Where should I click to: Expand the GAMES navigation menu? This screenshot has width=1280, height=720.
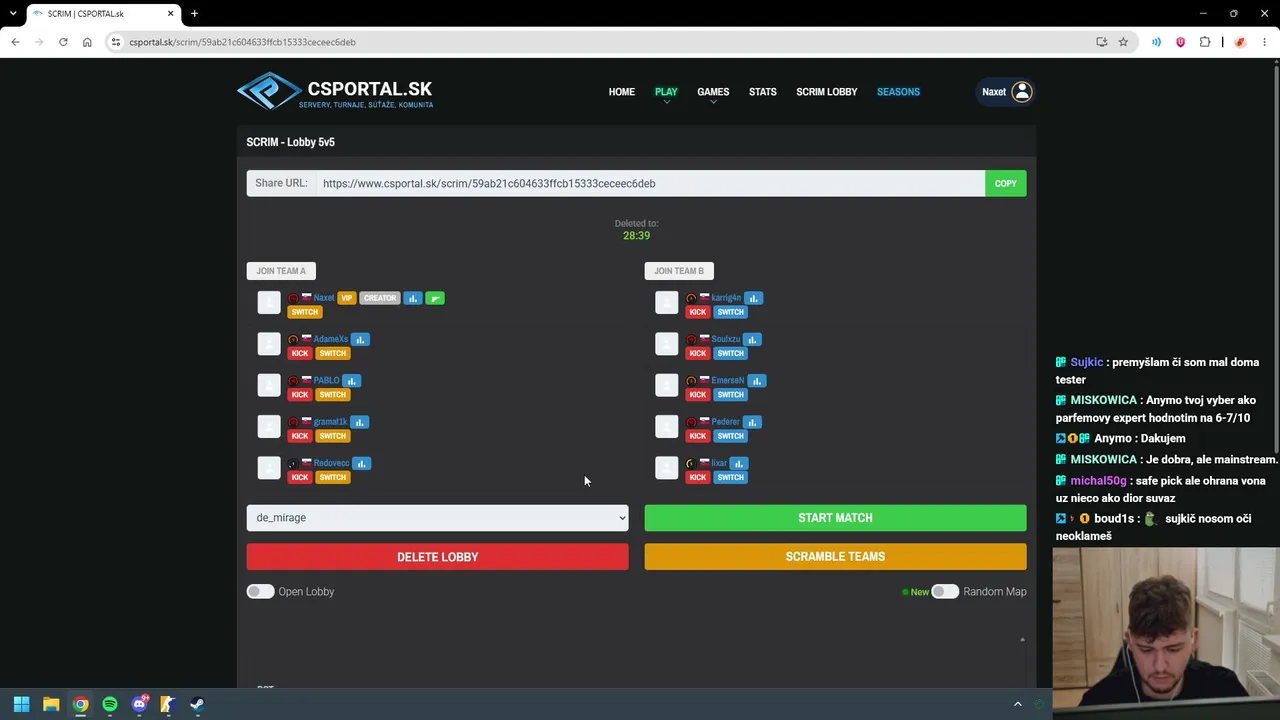point(713,92)
